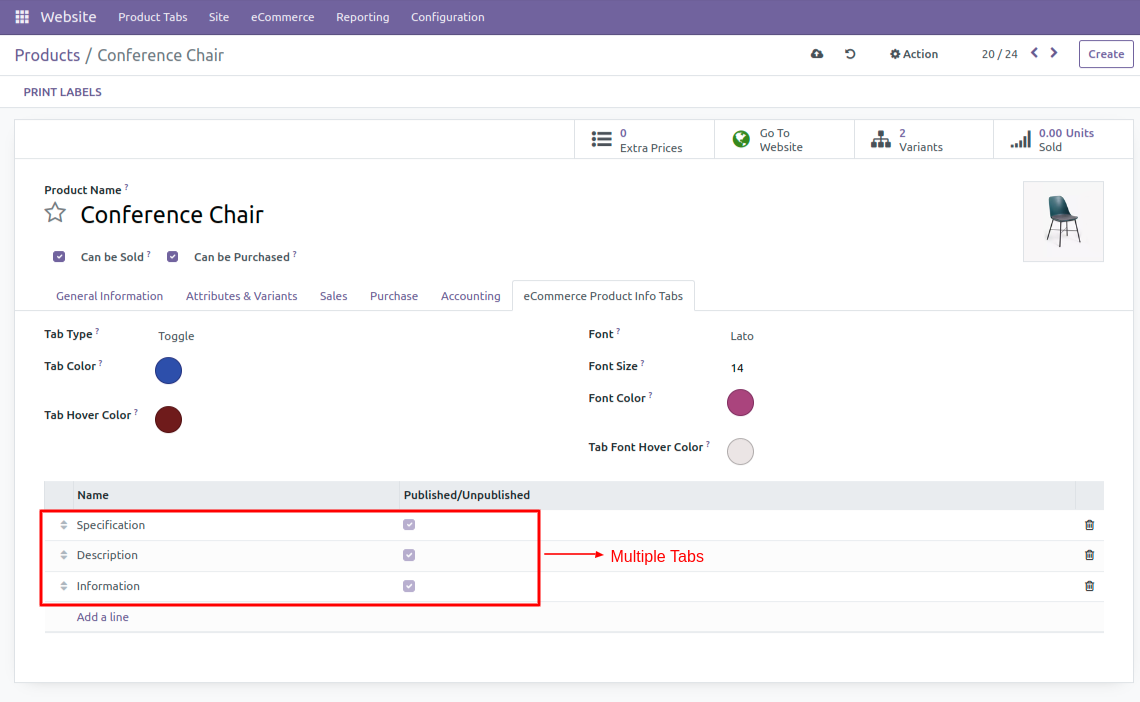
Task: Open the Font selection Lato
Action: (x=742, y=336)
